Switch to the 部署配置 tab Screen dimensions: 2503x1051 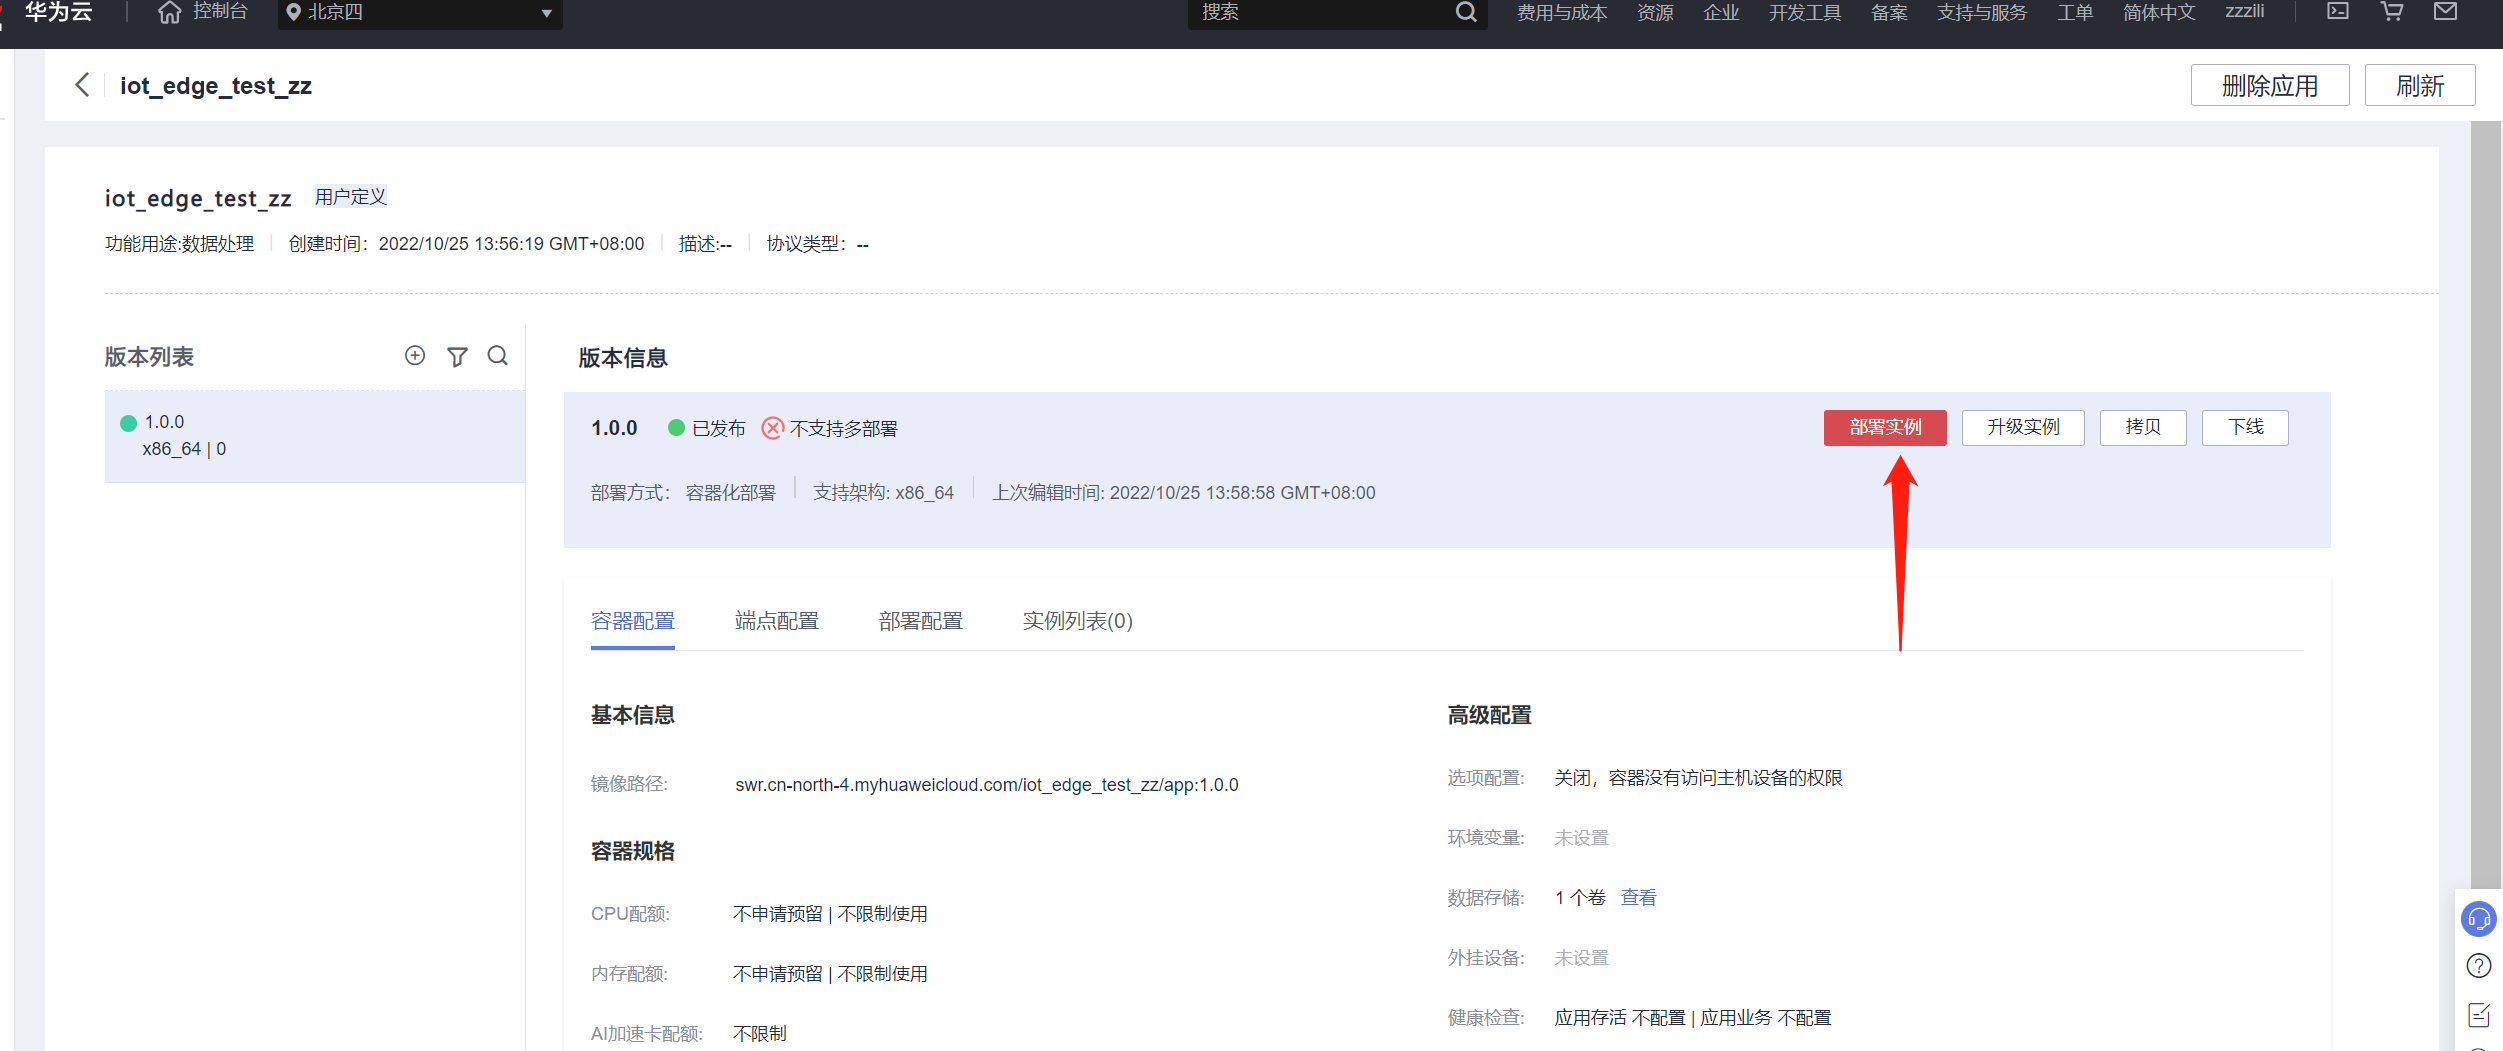click(x=921, y=622)
